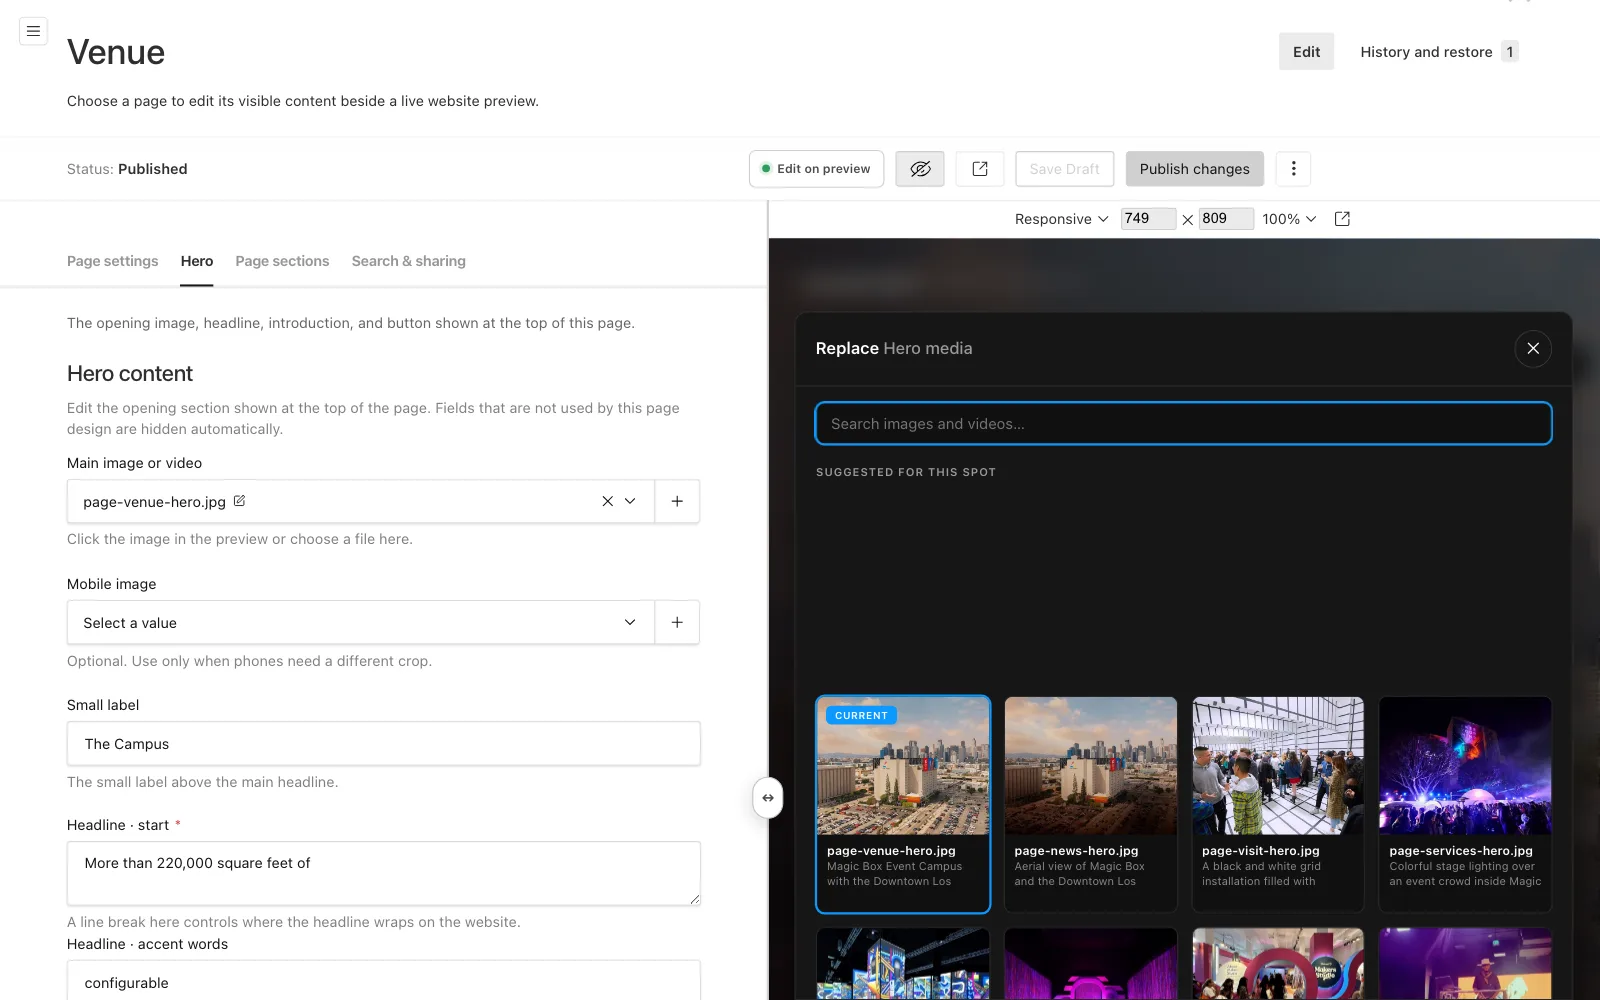Screen dimensions: 1600x1000
Task: Open the Page sections tab
Action: (282, 261)
